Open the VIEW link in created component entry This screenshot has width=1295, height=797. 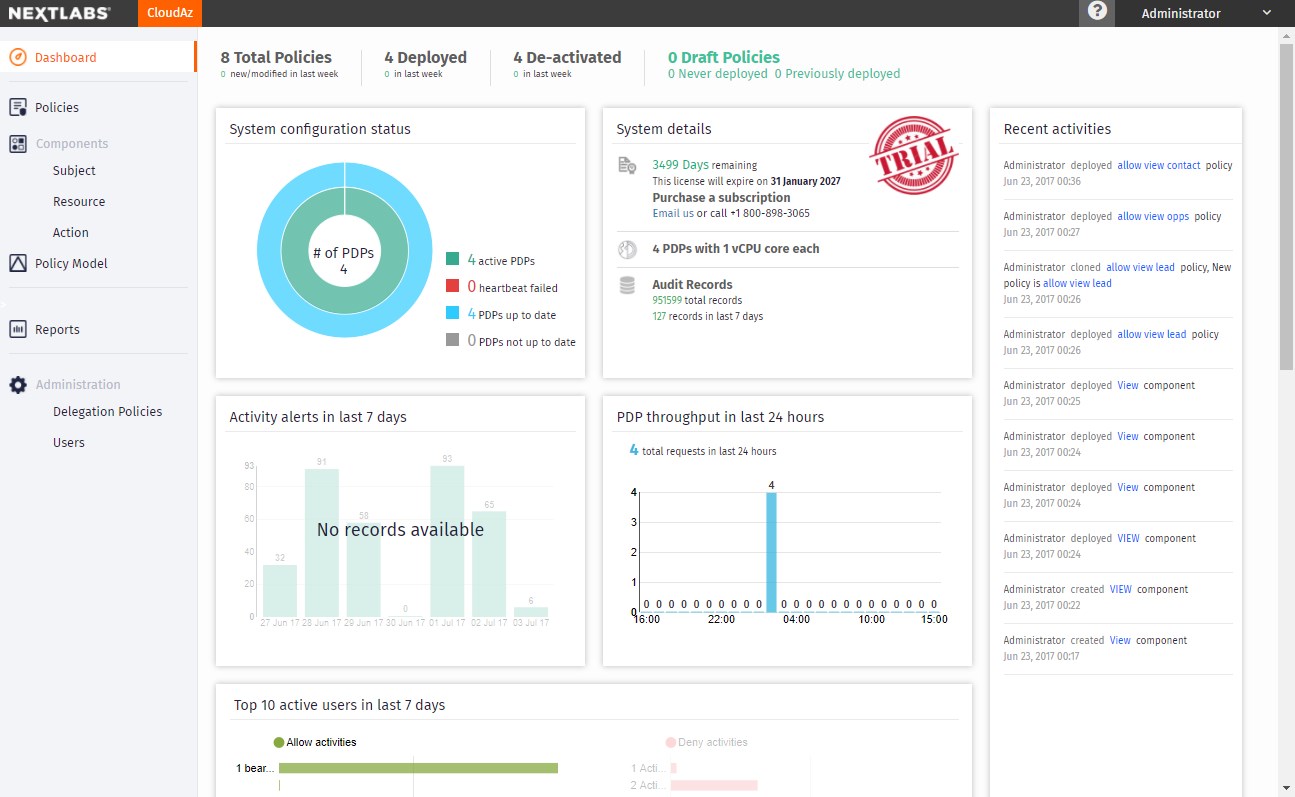pyautogui.click(x=1121, y=590)
